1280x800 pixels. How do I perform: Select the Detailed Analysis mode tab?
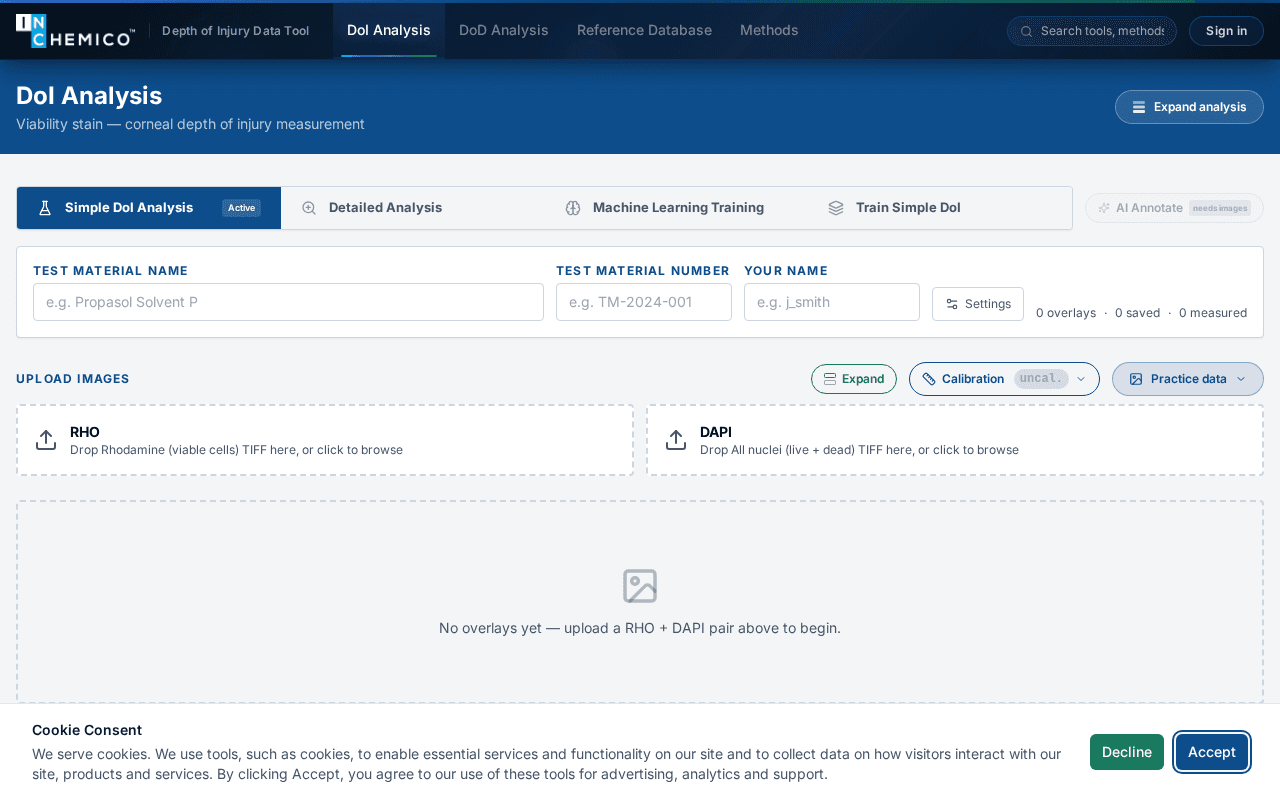[413, 208]
